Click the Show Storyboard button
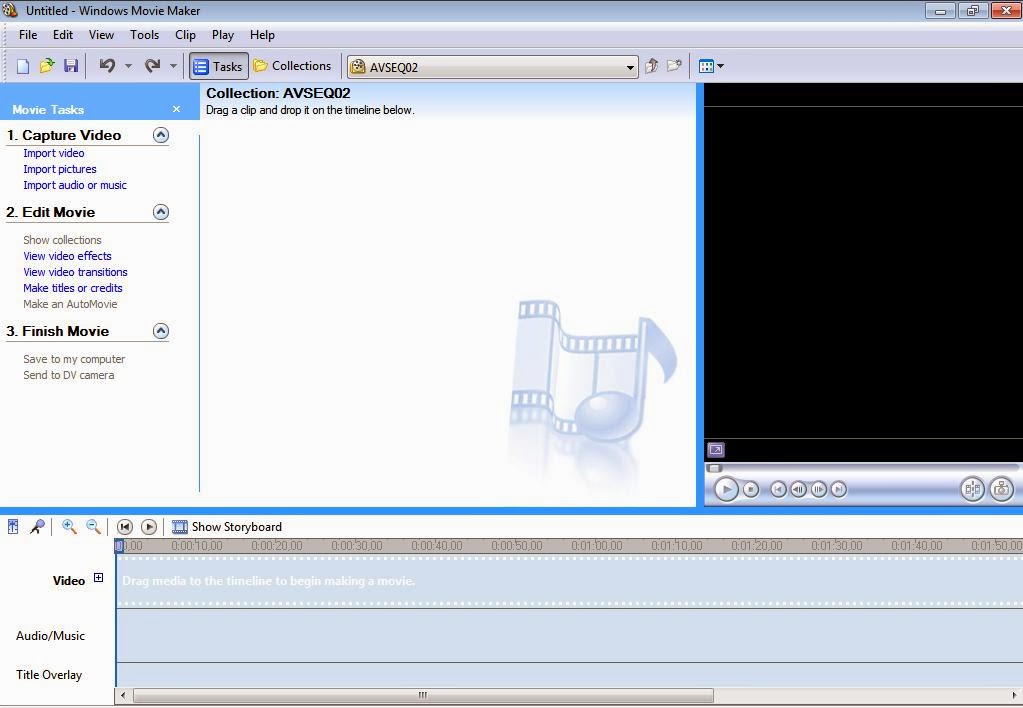This screenshot has width=1023, height=708. pos(226,527)
